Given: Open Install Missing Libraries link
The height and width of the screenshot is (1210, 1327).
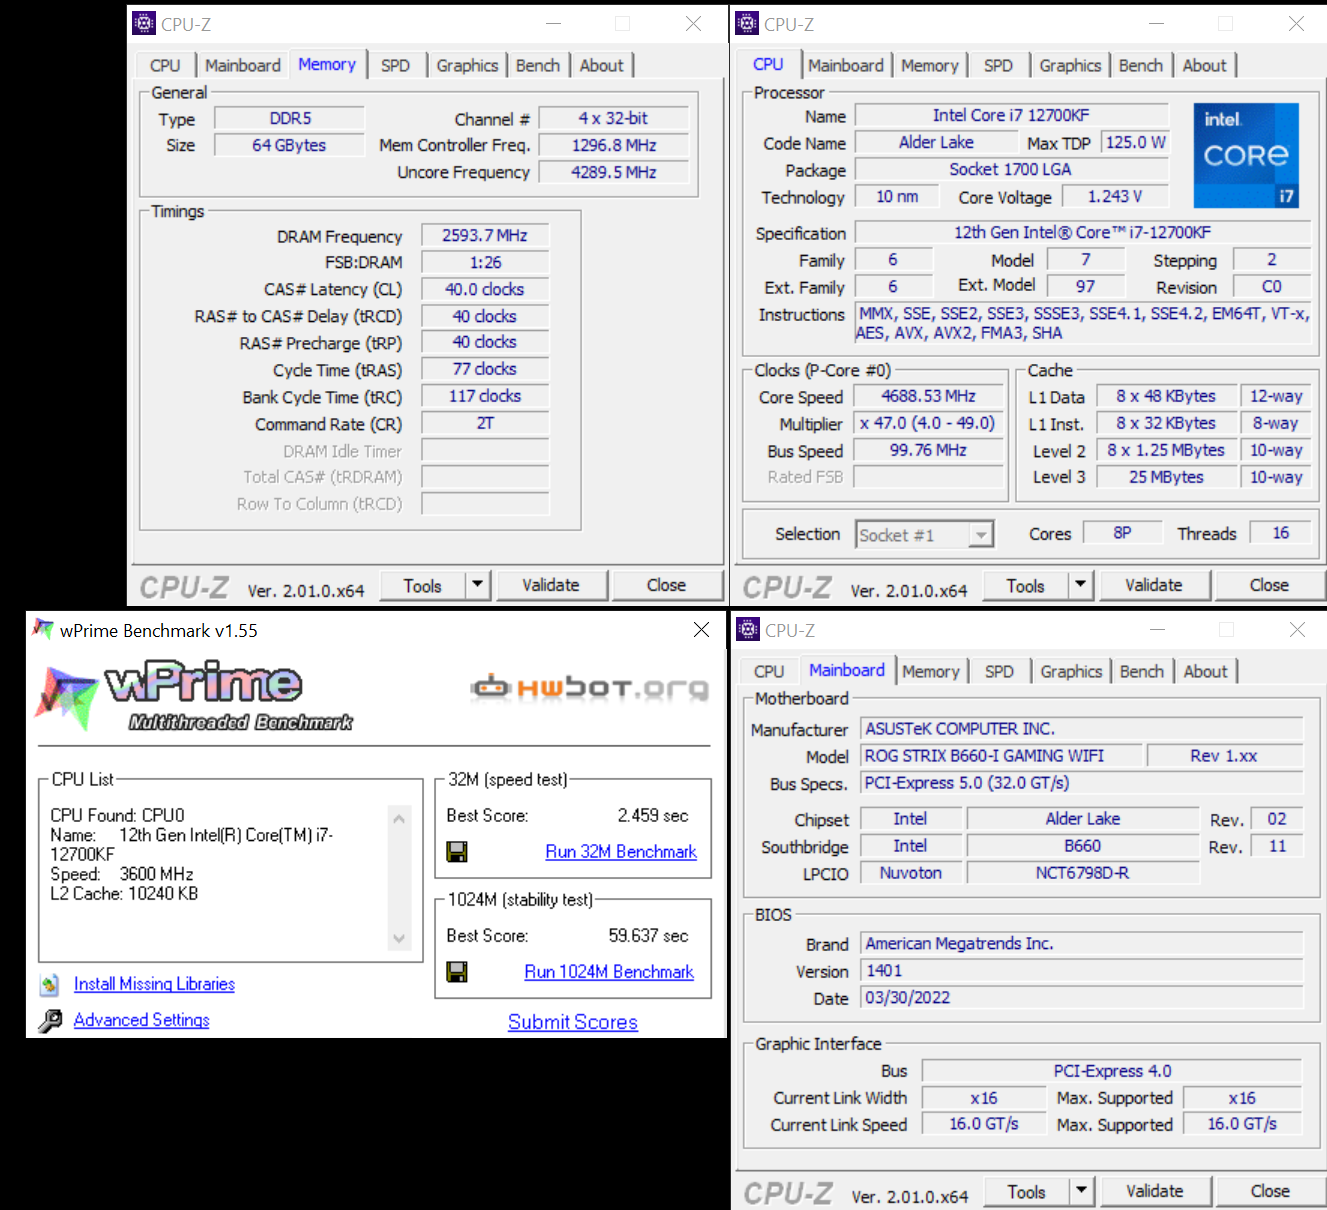Looking at the screenshot, I should click(x=154, y=984).
